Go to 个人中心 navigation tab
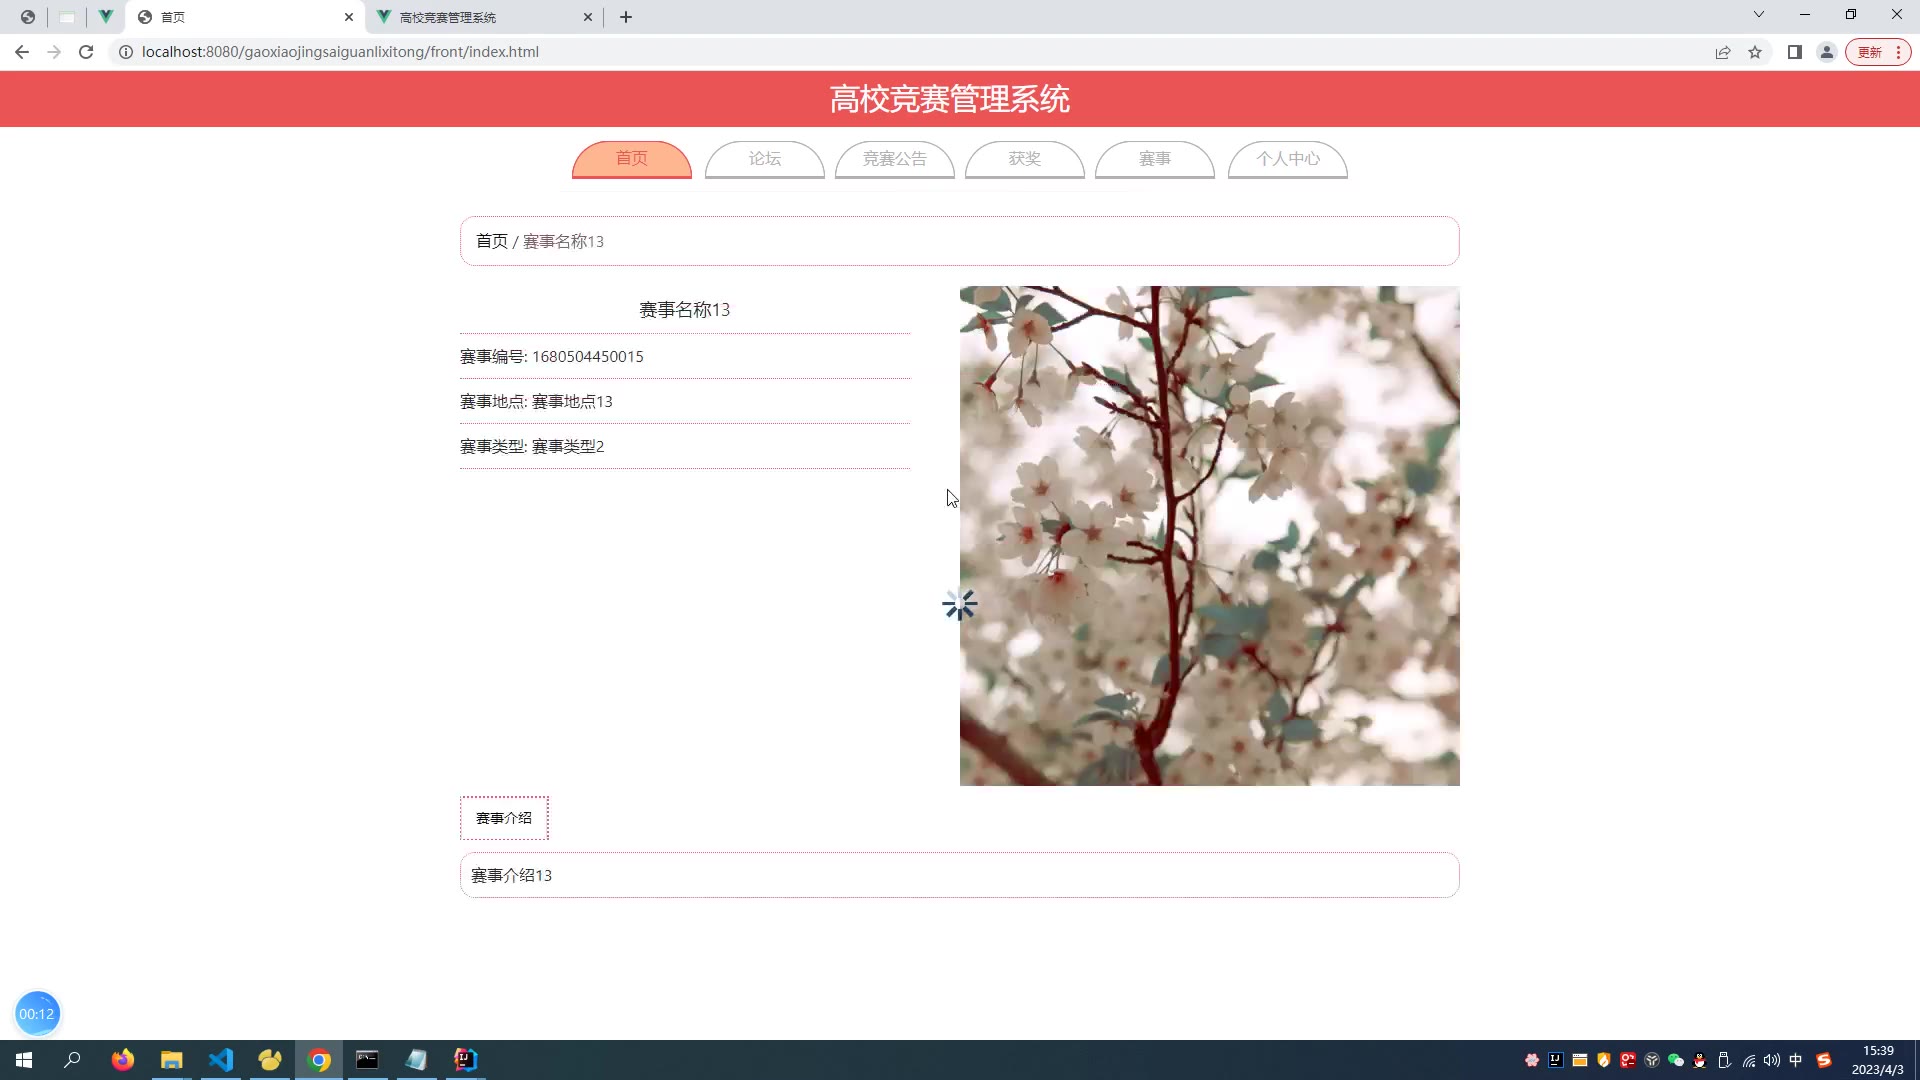The height and width of the screenshot is (1080, 1920). pos(1287,159)
